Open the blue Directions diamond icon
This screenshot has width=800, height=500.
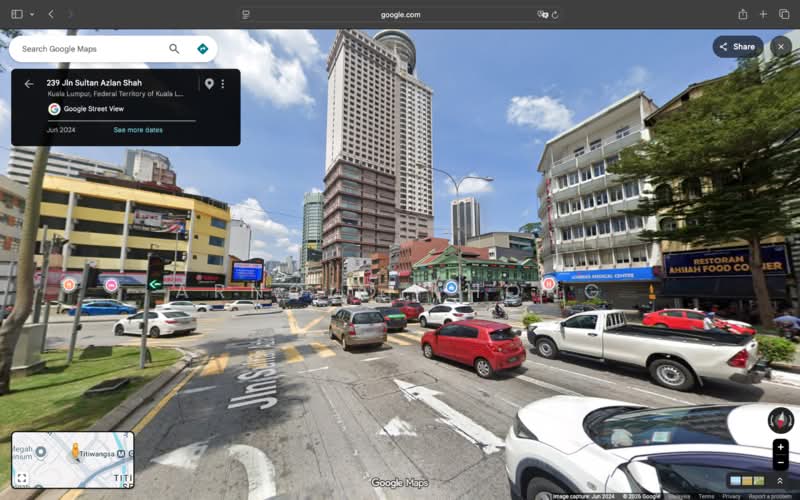coord(203,49)
